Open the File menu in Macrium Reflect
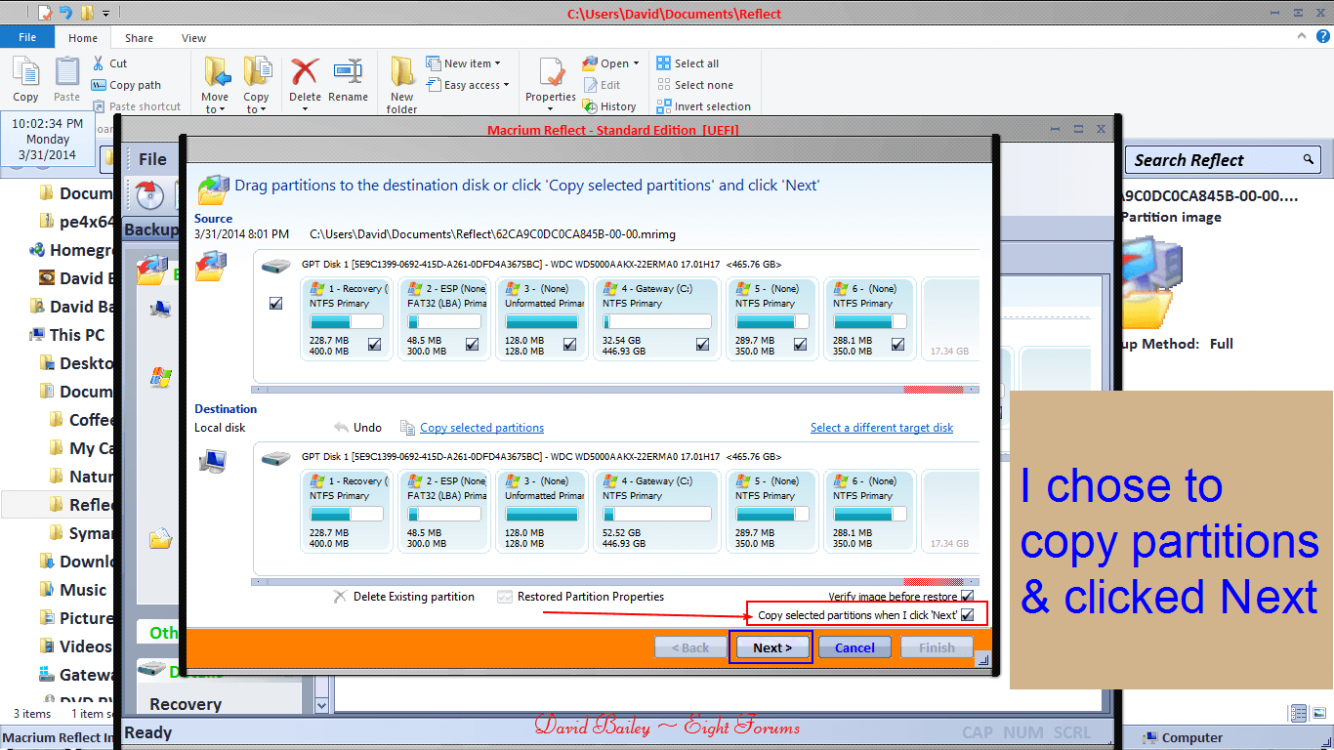Image resolution: width=1334 pixels, height=750 pixels. pyautogui.click(x=152, y=159)
